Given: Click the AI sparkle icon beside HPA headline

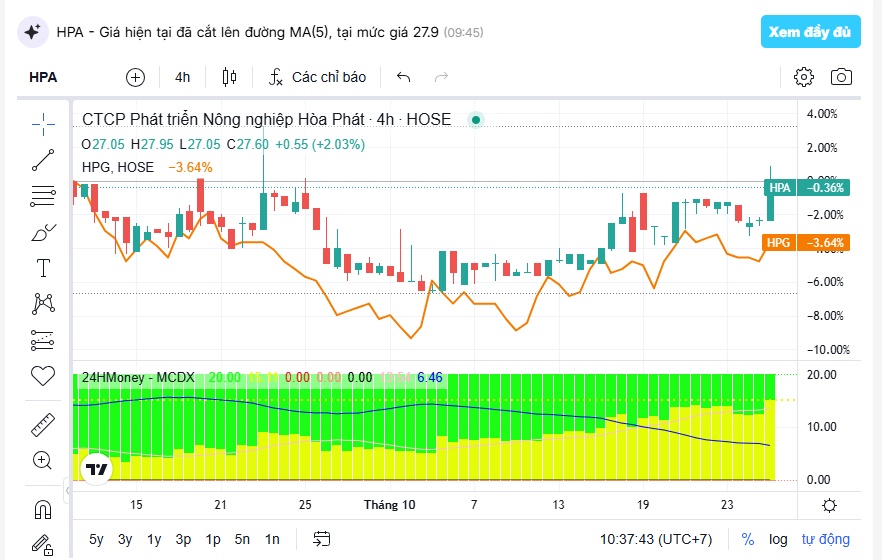Looking at the screenshot, I should coord(33,32).
